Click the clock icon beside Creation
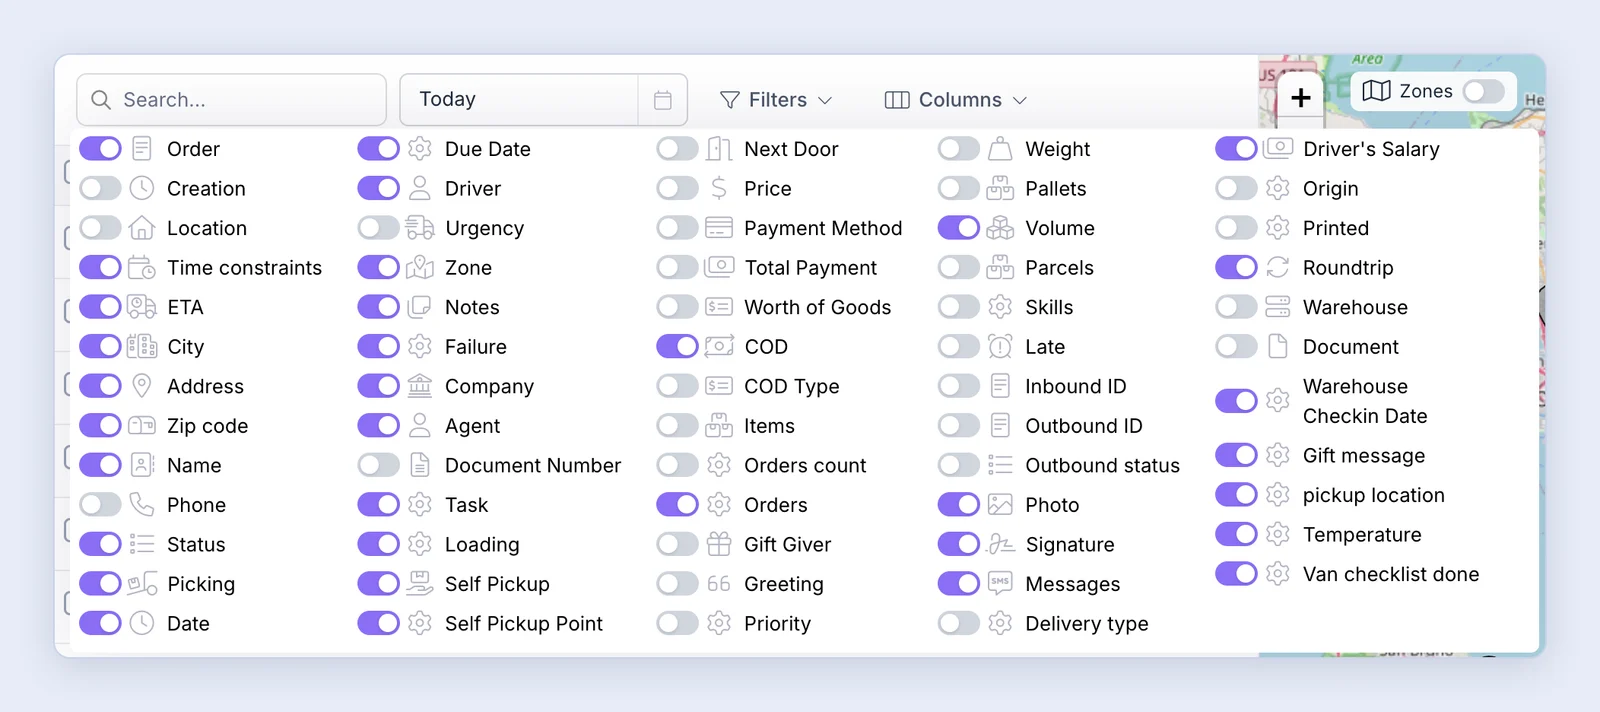 point(142,188)
